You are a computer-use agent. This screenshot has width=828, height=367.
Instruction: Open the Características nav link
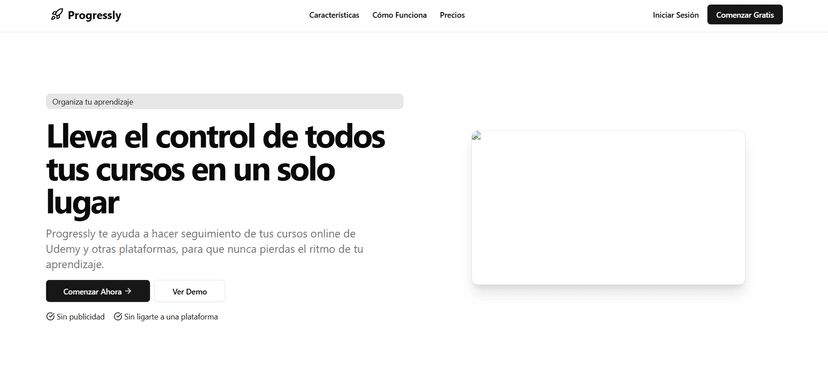334,15
